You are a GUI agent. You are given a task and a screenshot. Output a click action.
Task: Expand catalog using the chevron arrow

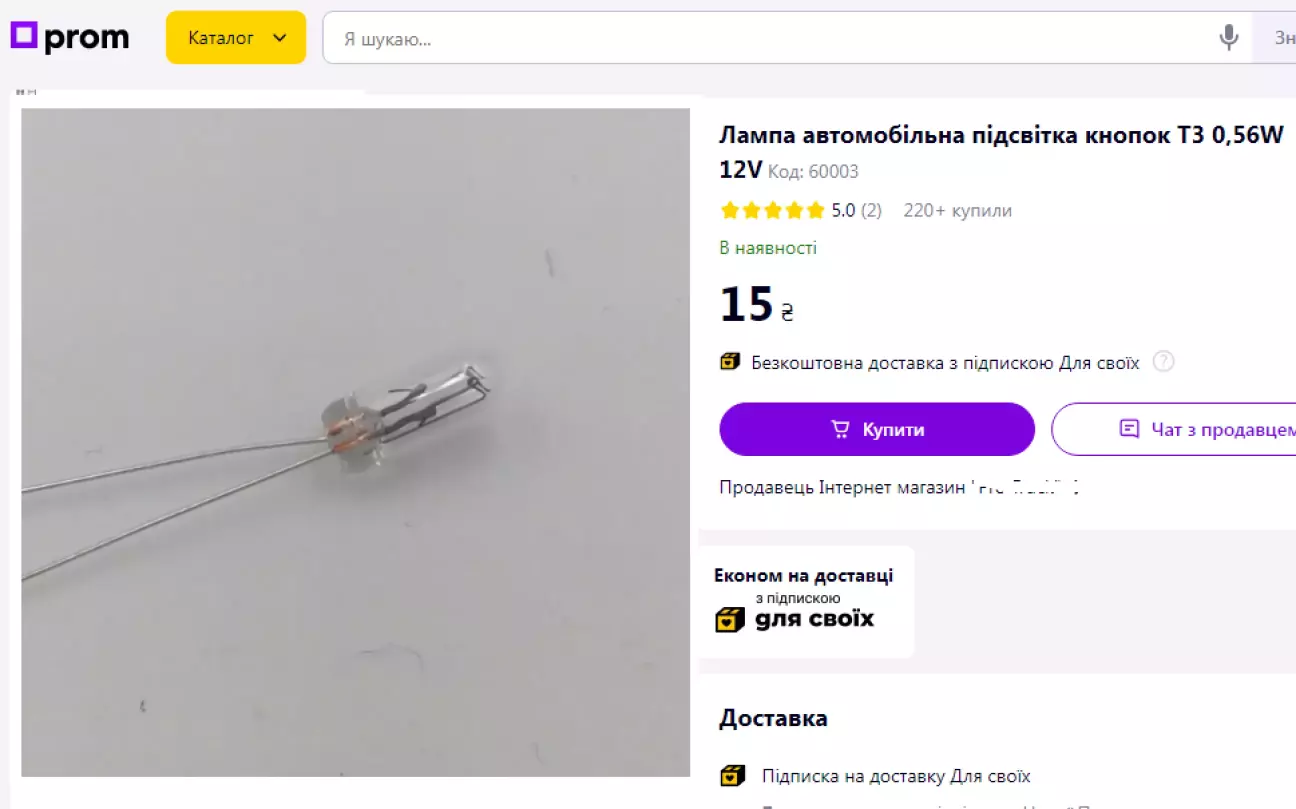coord(280,38)
